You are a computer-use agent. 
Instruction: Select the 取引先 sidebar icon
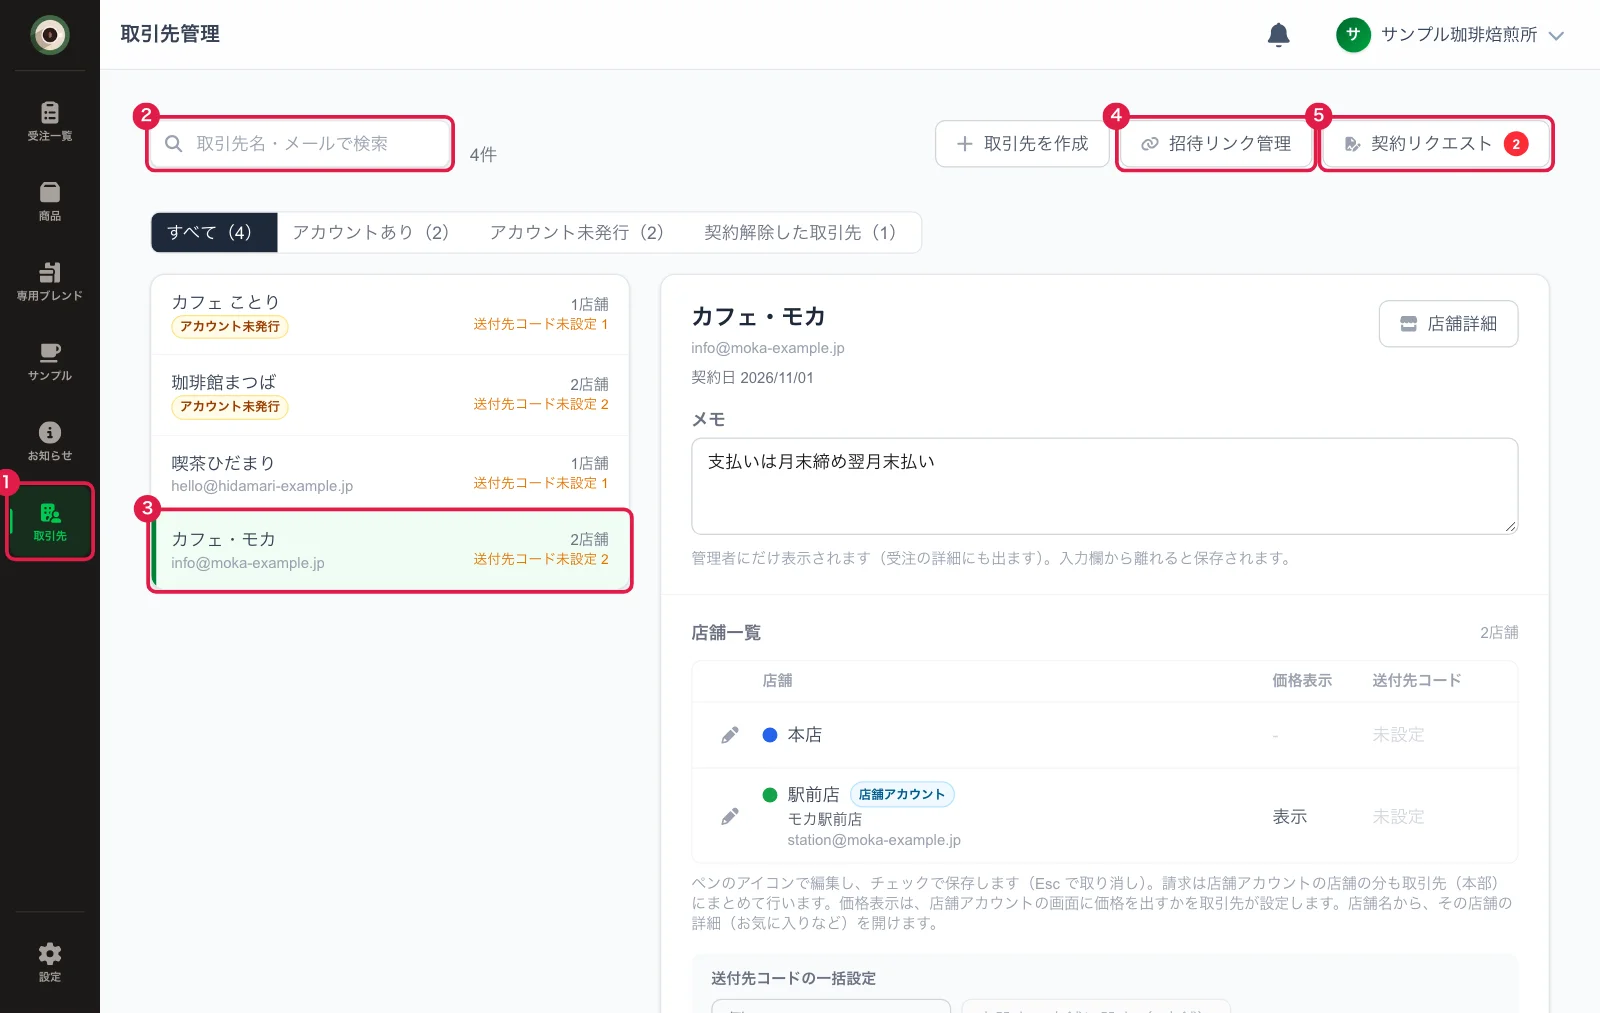(x=49, y=521)
